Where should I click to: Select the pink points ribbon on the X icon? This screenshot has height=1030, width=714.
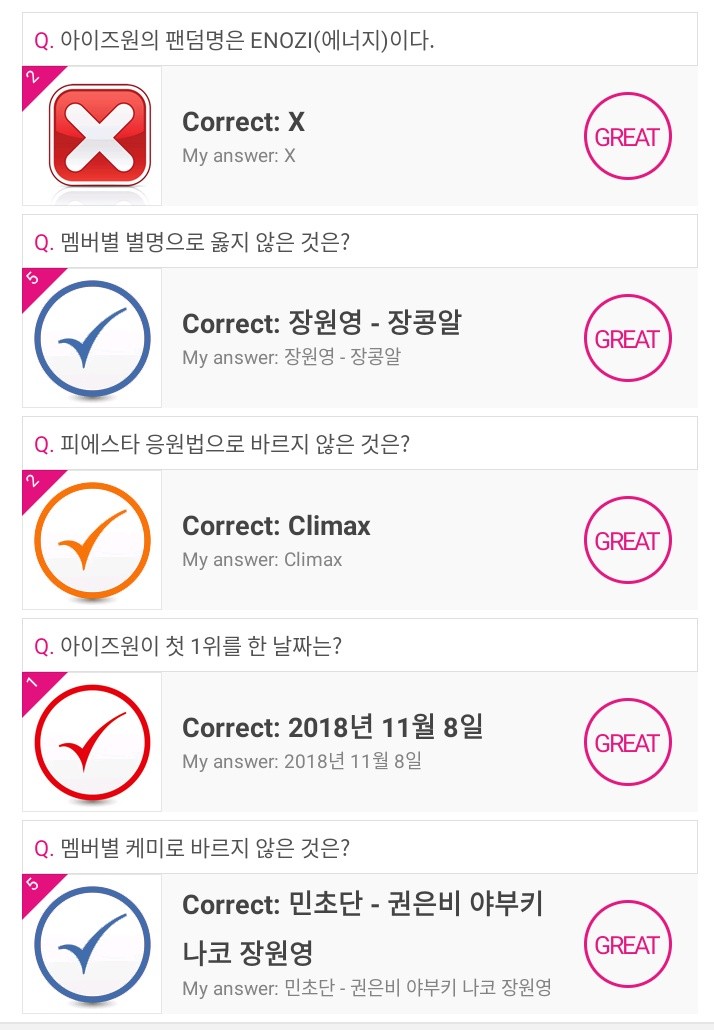34,79
